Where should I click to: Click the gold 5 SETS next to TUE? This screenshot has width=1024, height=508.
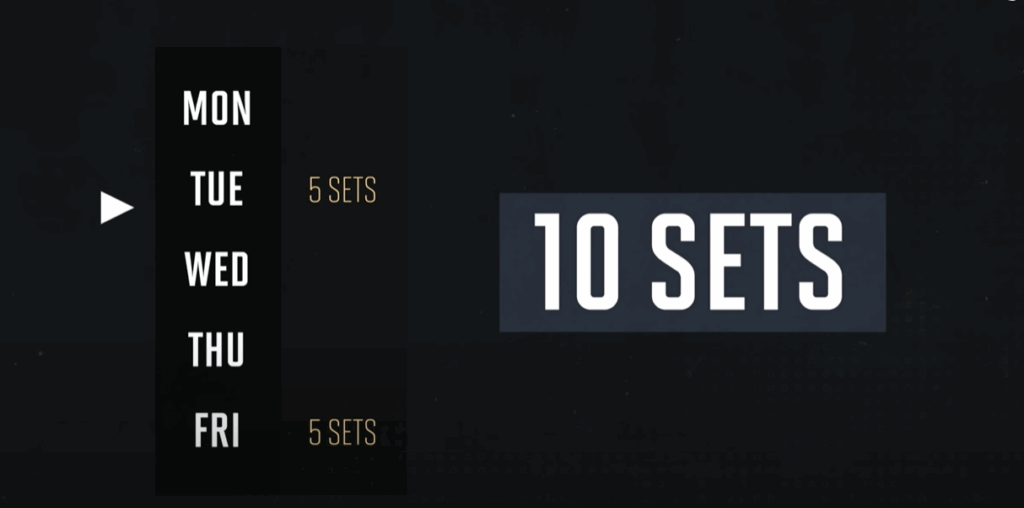pyautogui.click(x=342, y=190)
